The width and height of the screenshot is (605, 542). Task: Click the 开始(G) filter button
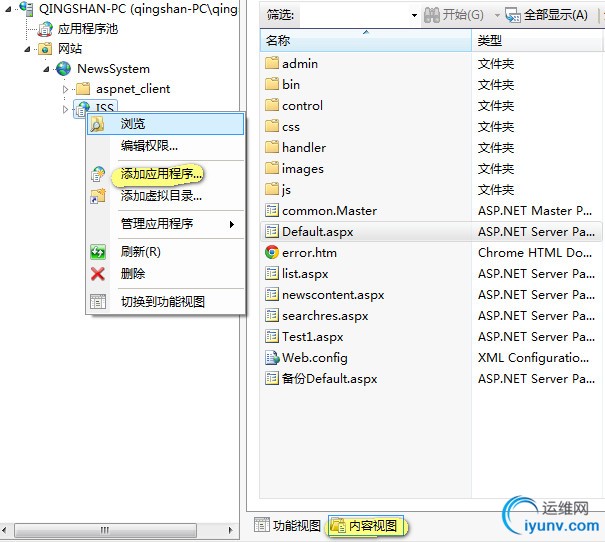tap(453, 15)
